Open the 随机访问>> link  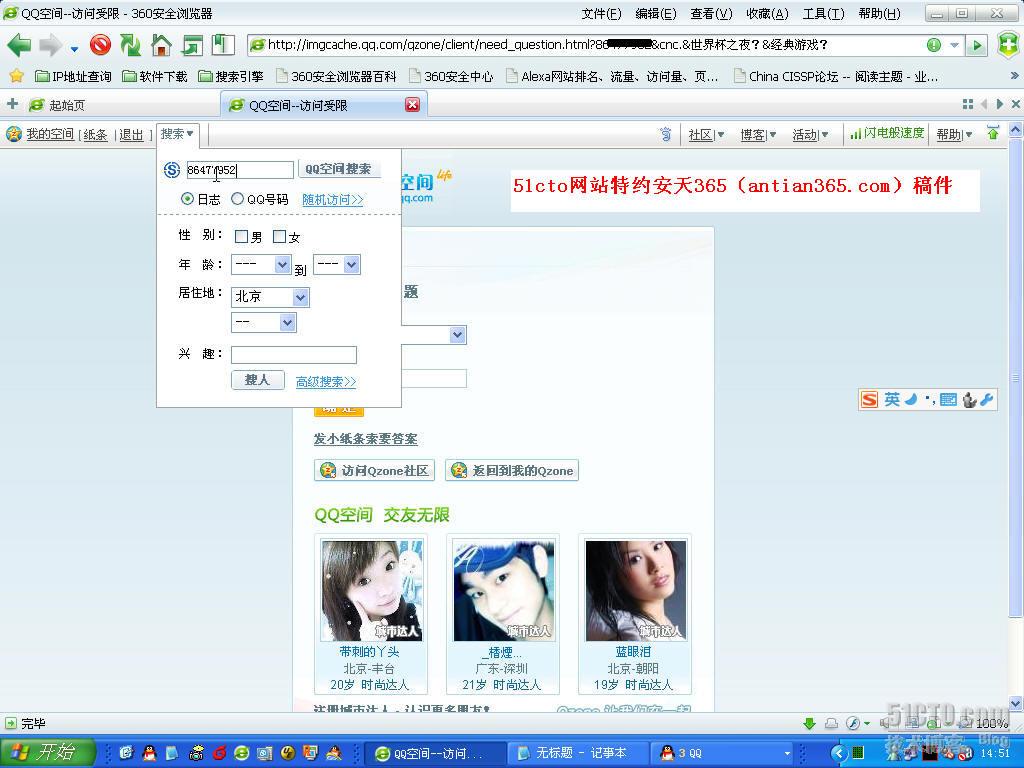point(332,200)
